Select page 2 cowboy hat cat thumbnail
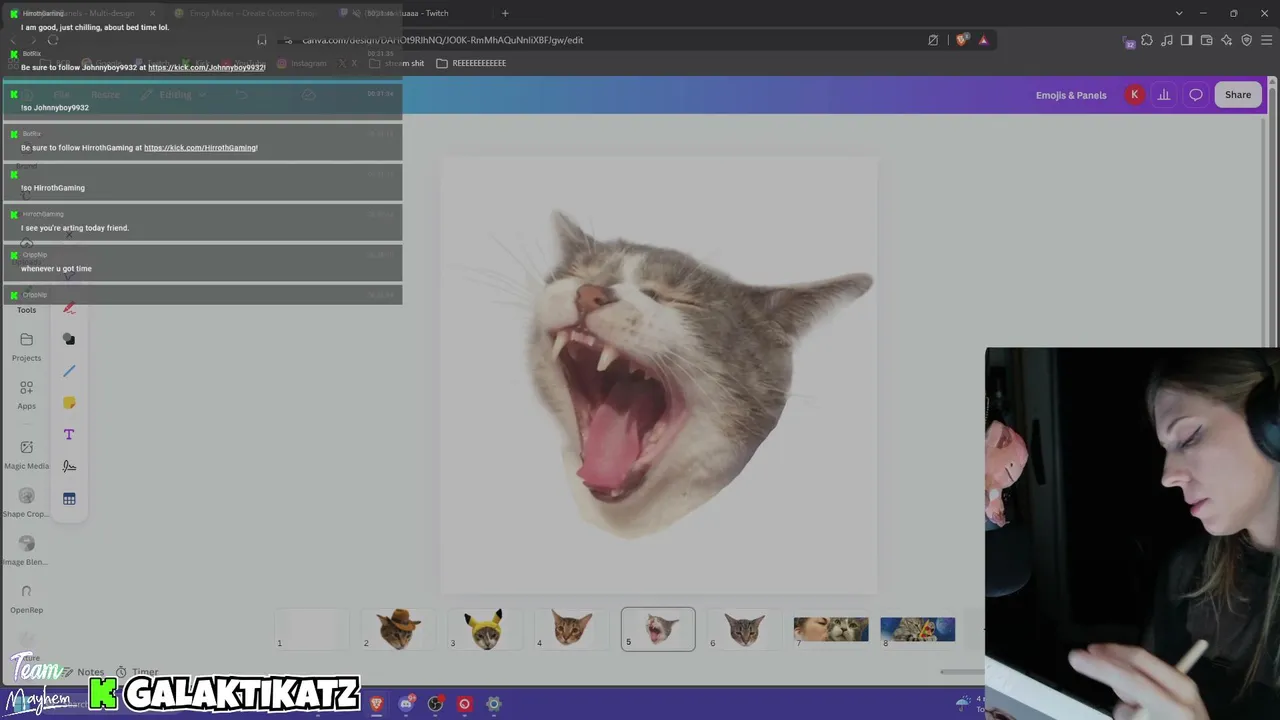This screenshot has width=1280, height=720. 398,629
